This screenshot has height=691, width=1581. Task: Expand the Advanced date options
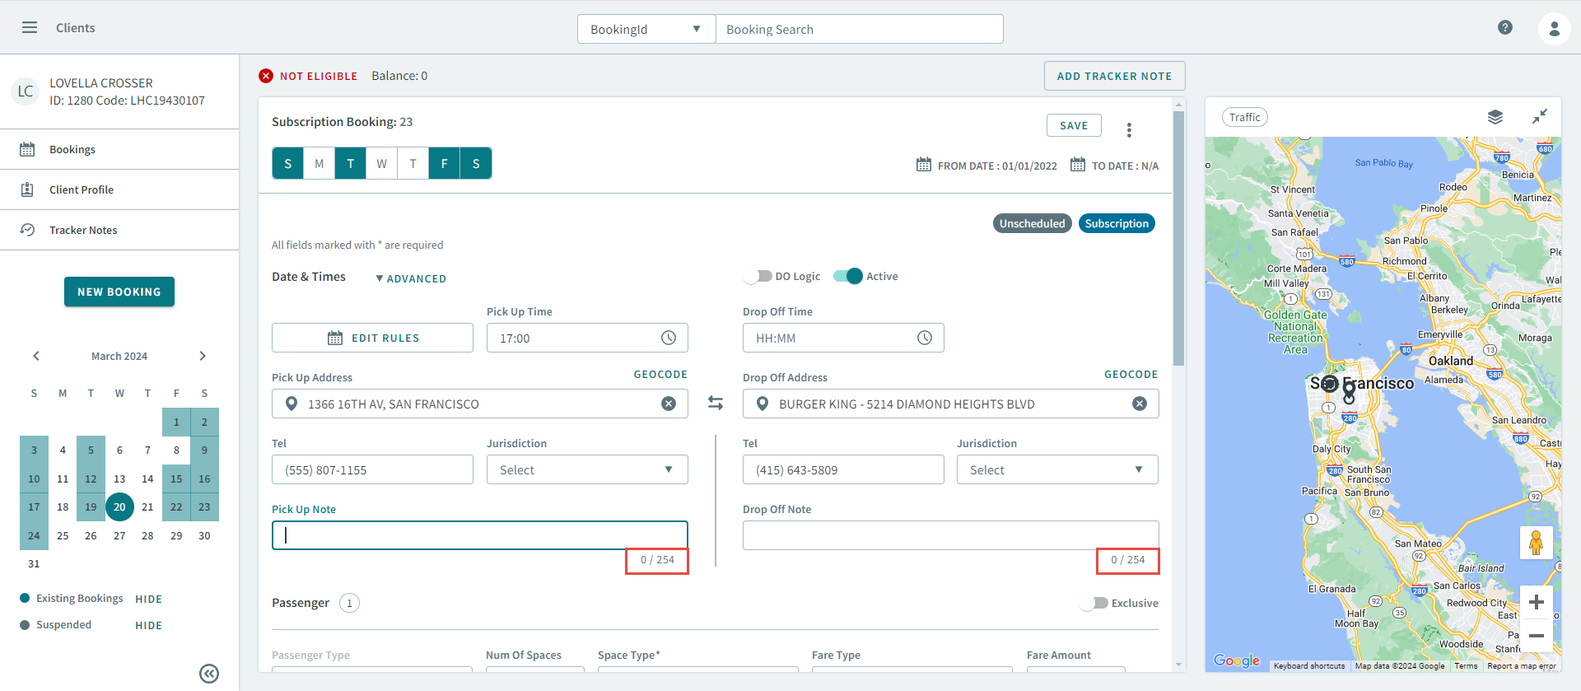pyautogui.click(x=411, y=279)
